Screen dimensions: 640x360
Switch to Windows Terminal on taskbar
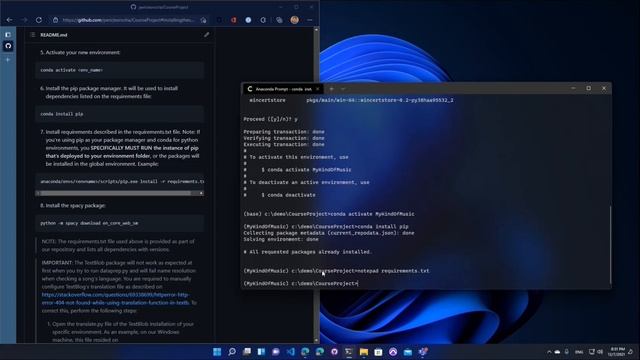[x=349, y=352]
